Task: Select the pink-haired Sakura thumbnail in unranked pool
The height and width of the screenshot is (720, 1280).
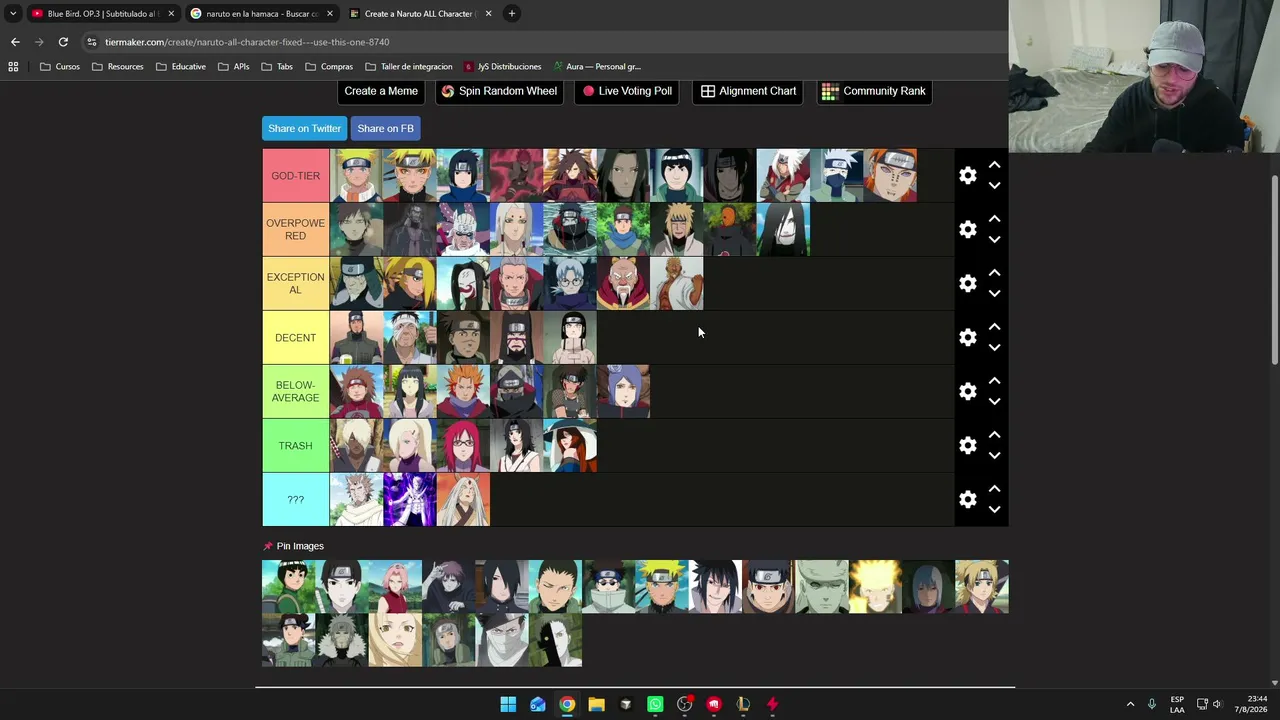Action: [395, 586]
